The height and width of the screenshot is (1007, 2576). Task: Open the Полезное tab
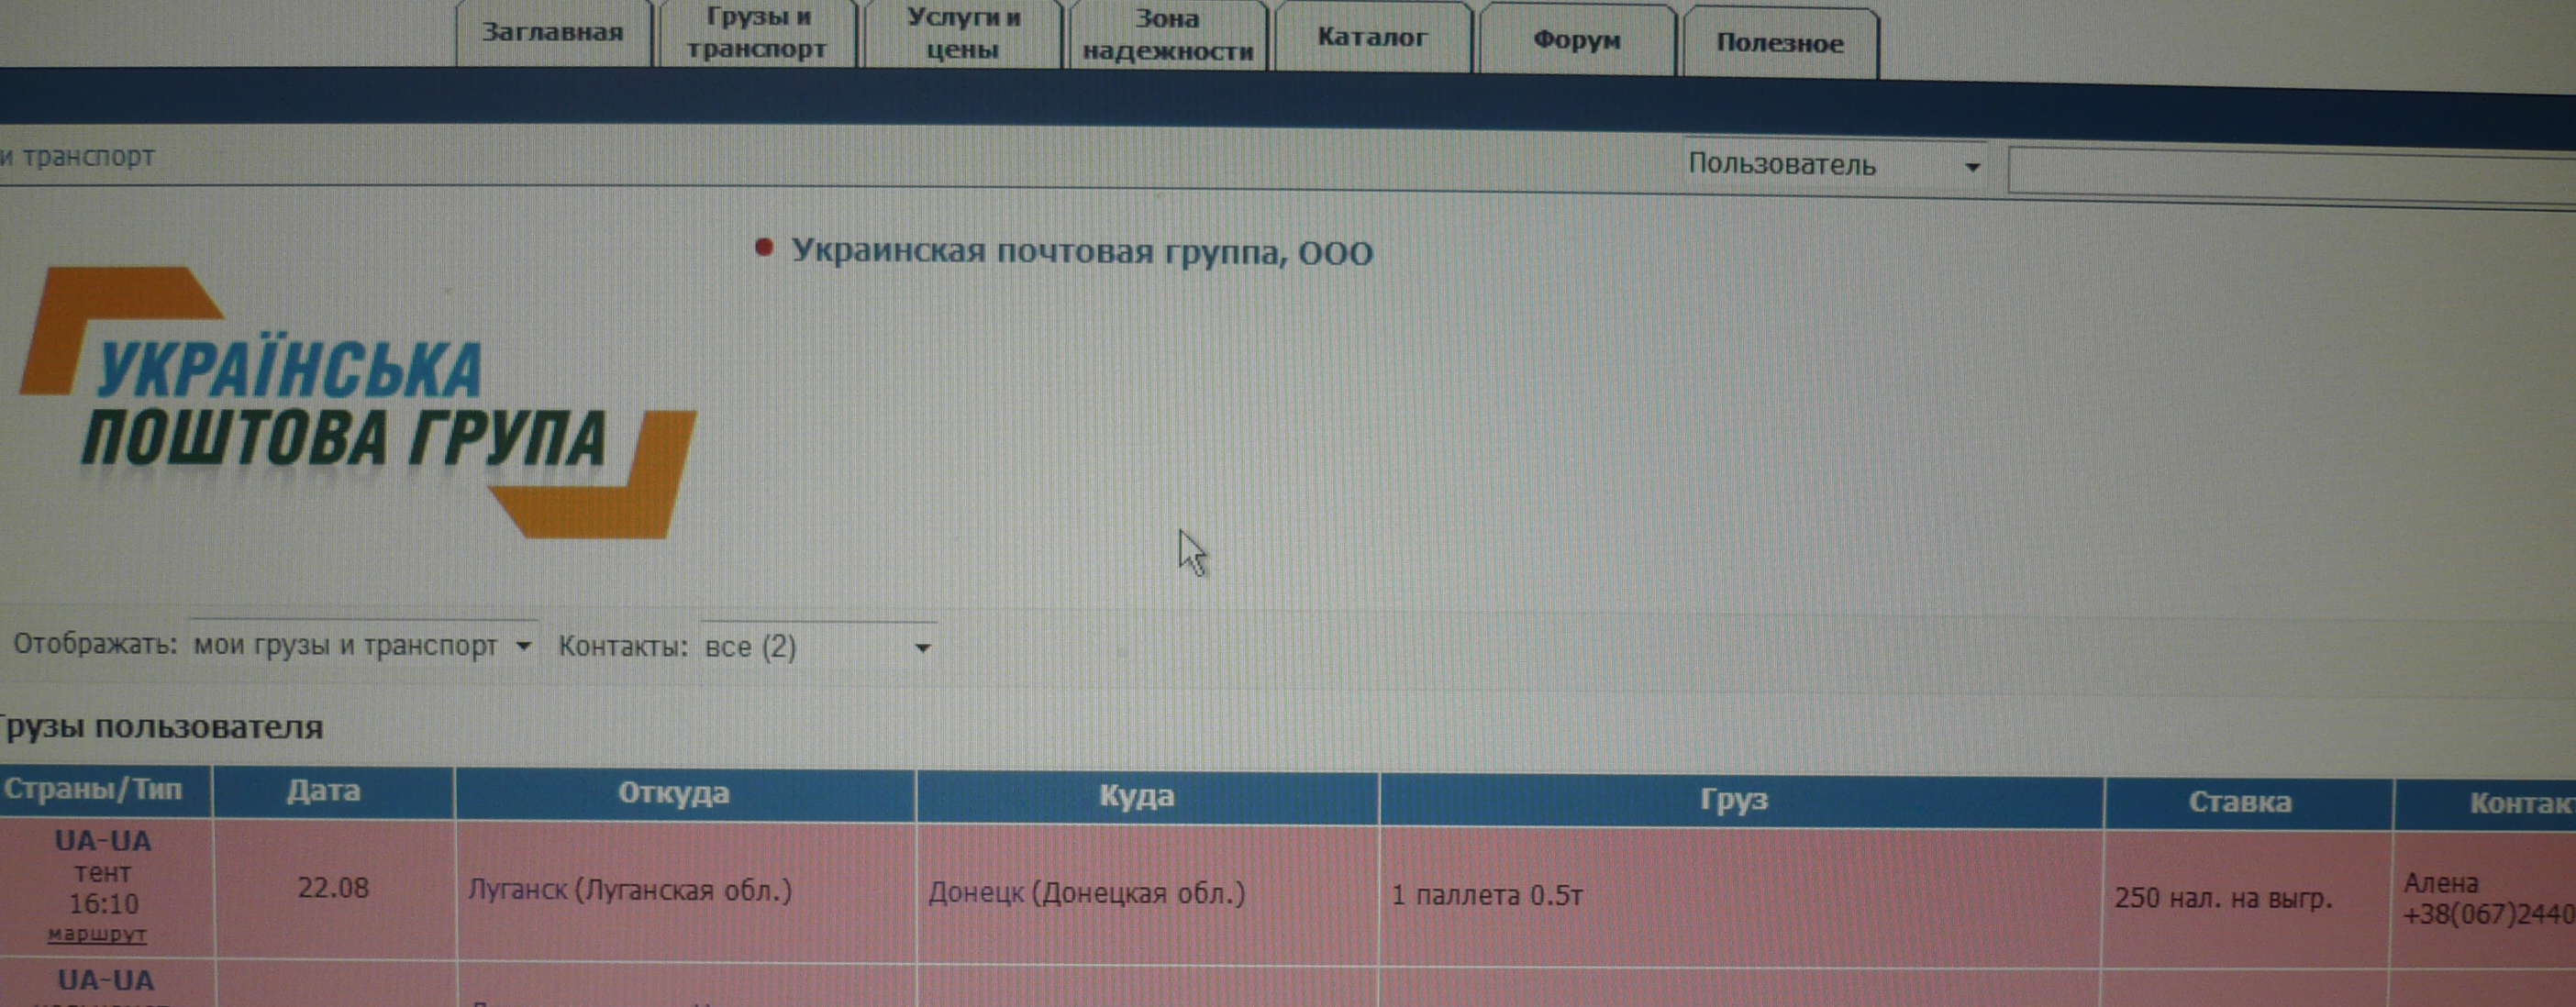click(1779, 44)
